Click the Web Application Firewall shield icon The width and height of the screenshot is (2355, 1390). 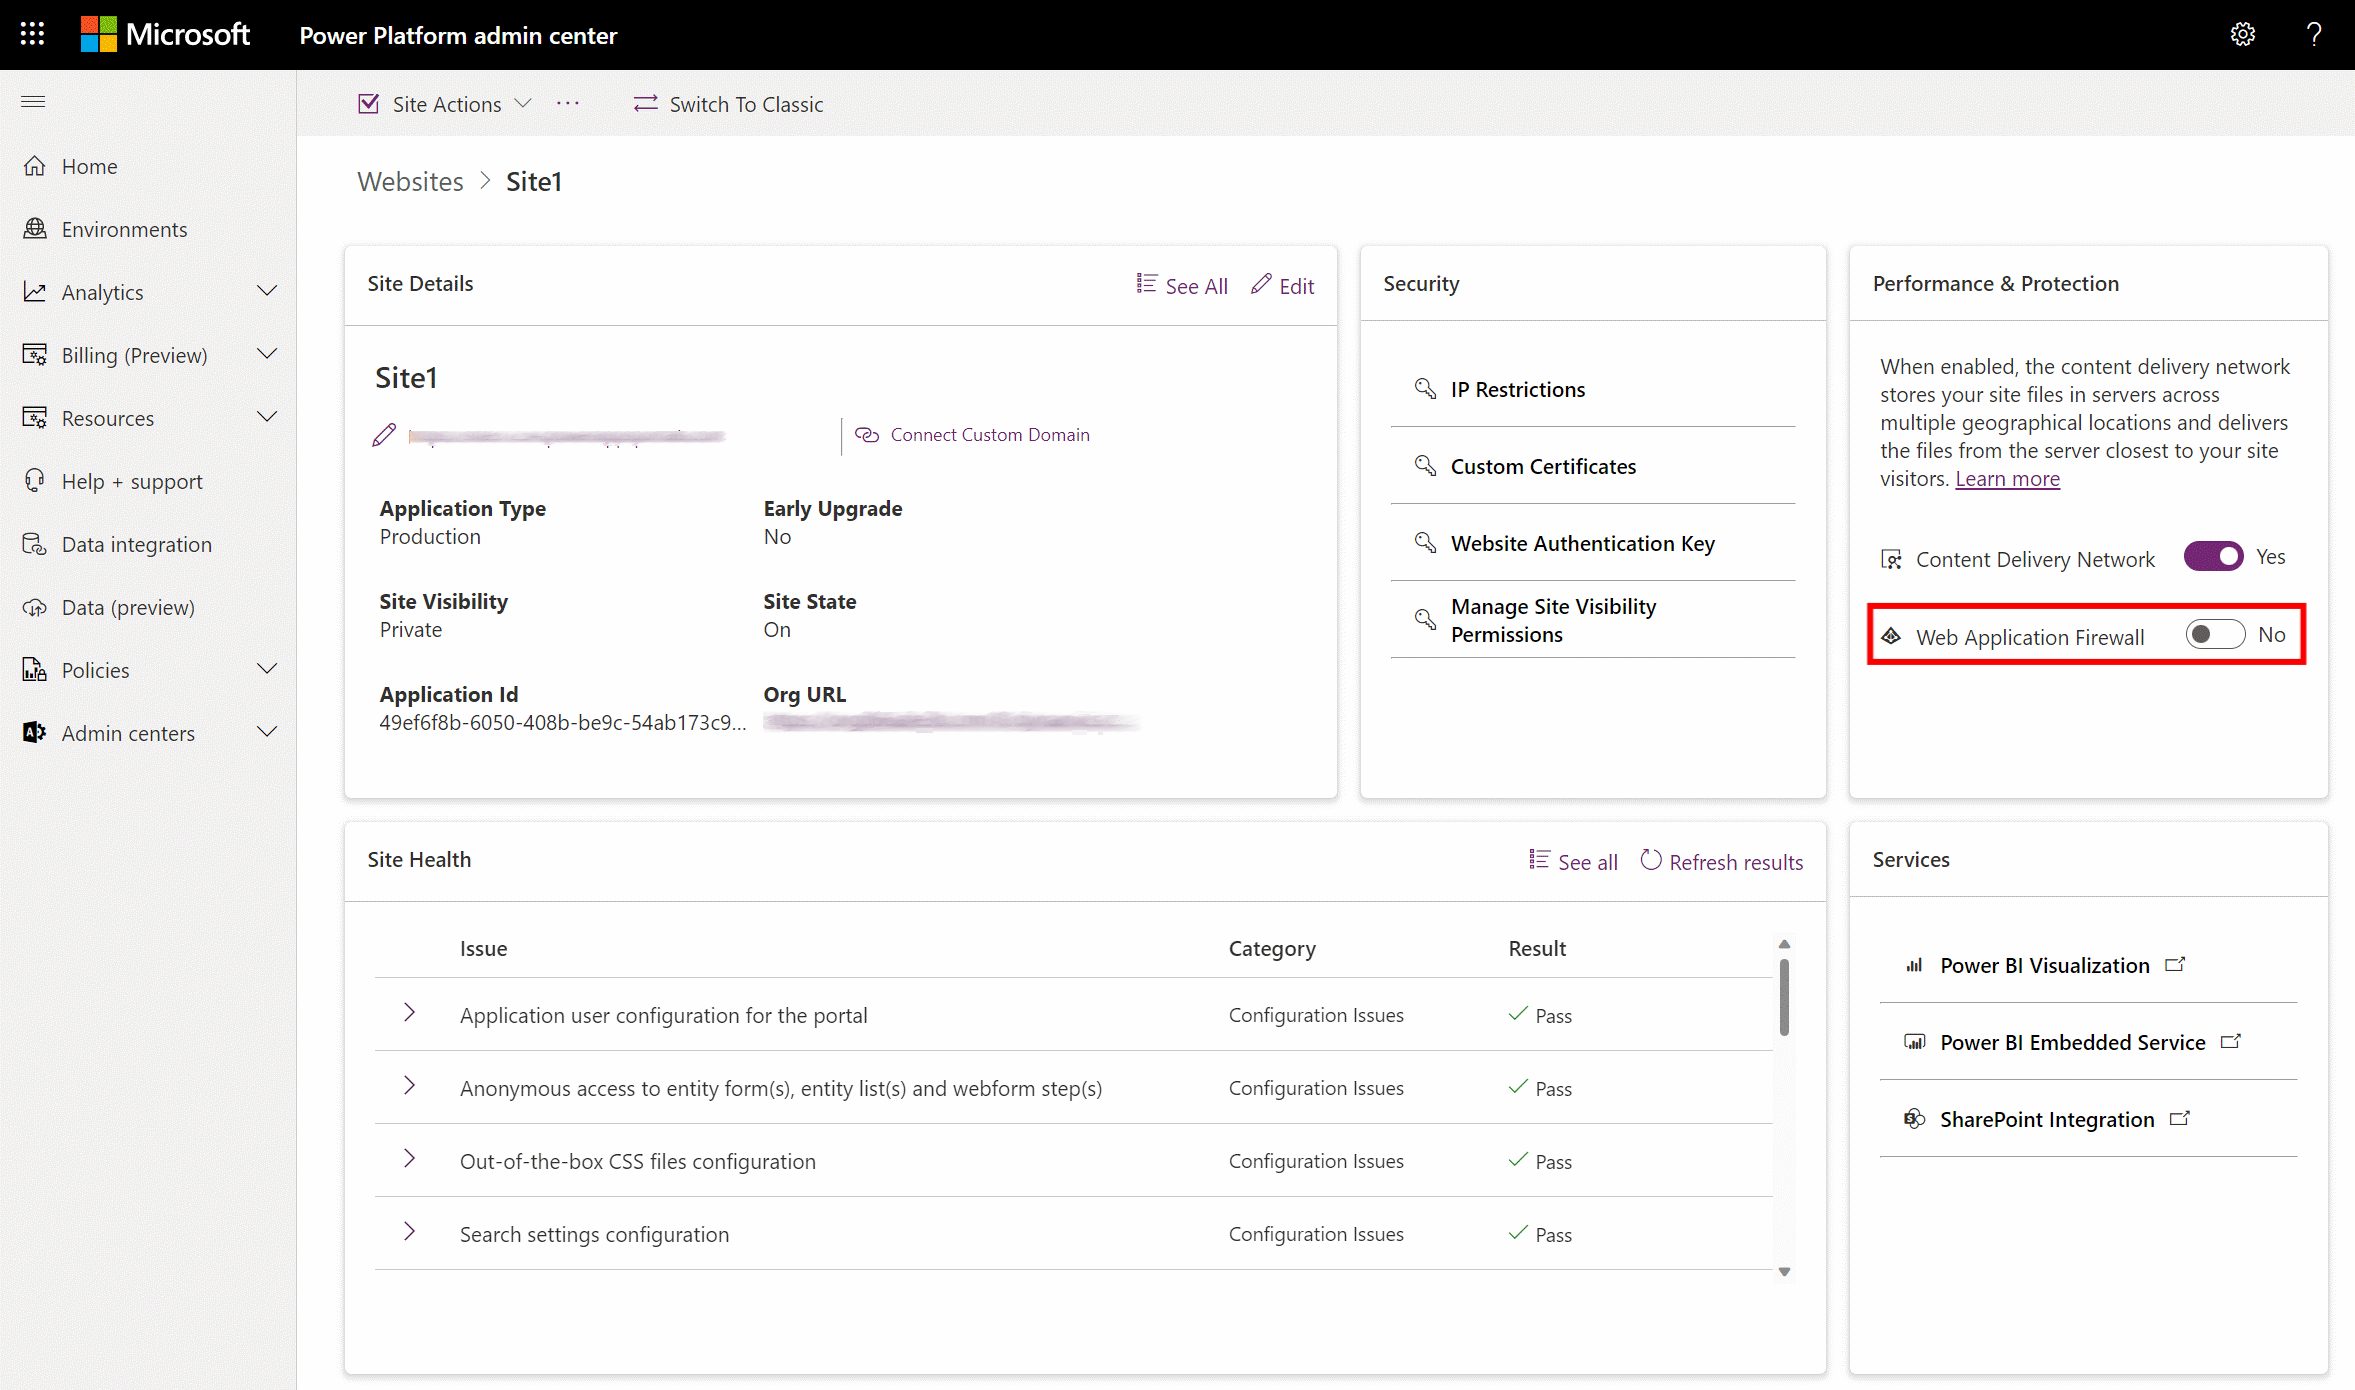pyautogui.click(x=1890, y=635)
